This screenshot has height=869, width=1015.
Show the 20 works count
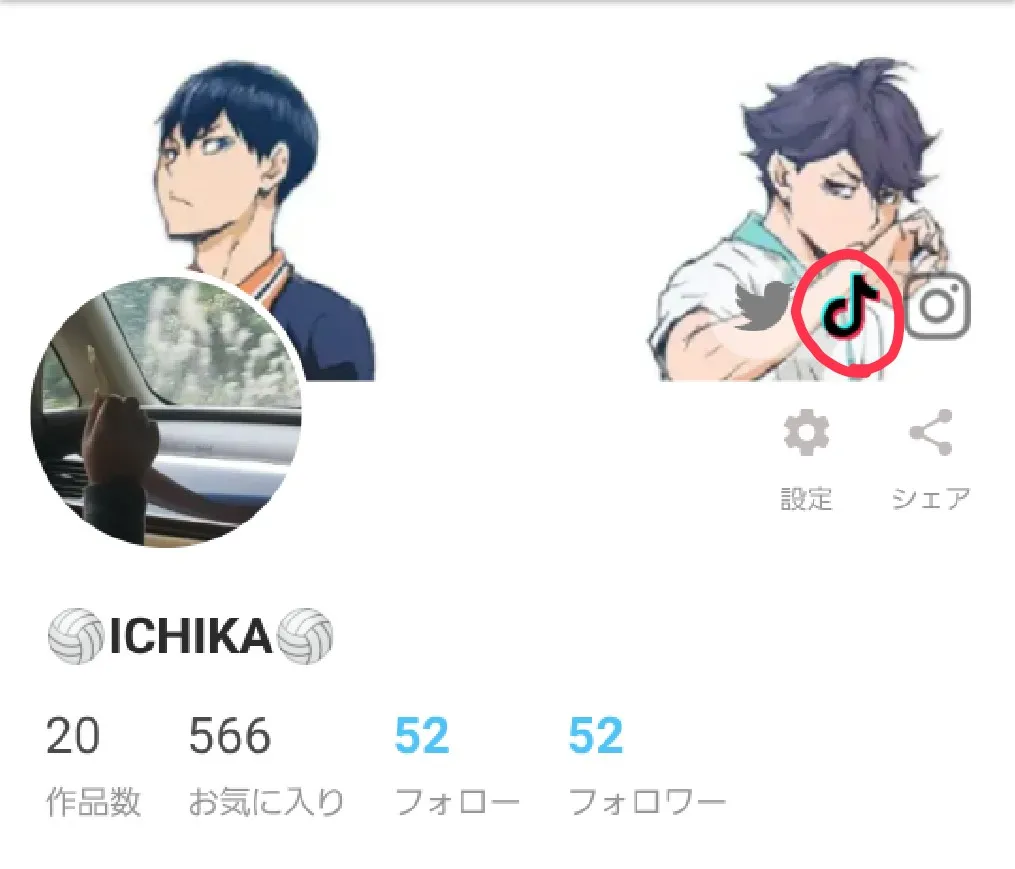pos(73,736)
